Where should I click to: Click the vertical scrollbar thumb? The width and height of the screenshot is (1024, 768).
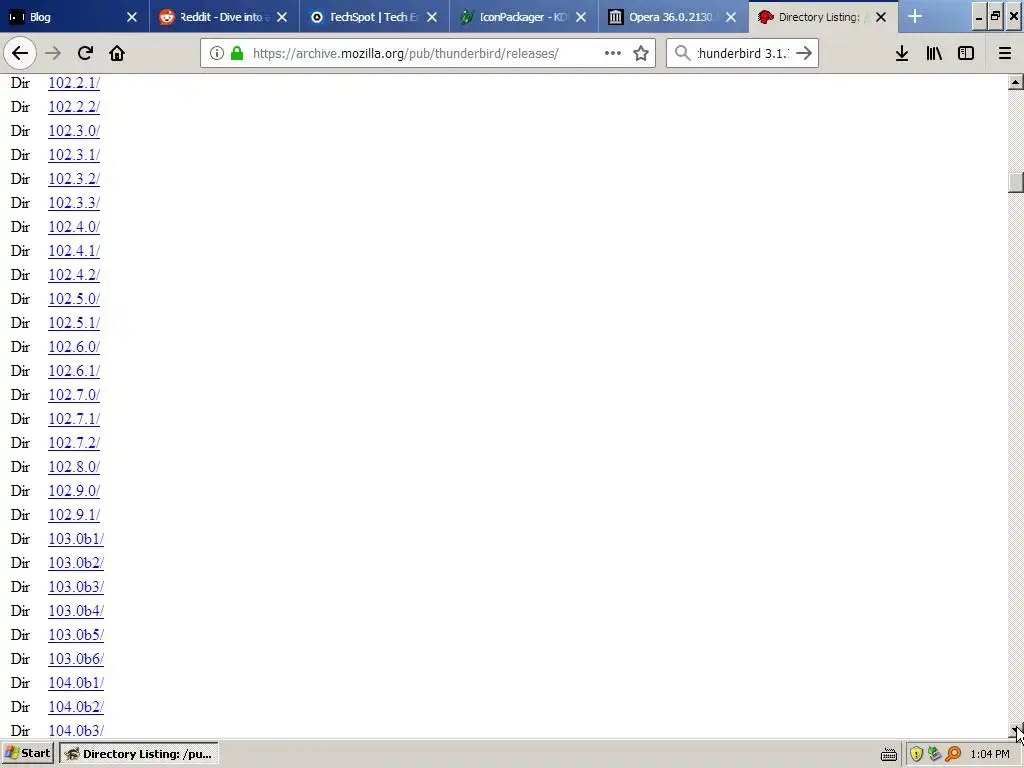tap(1016, 182)
